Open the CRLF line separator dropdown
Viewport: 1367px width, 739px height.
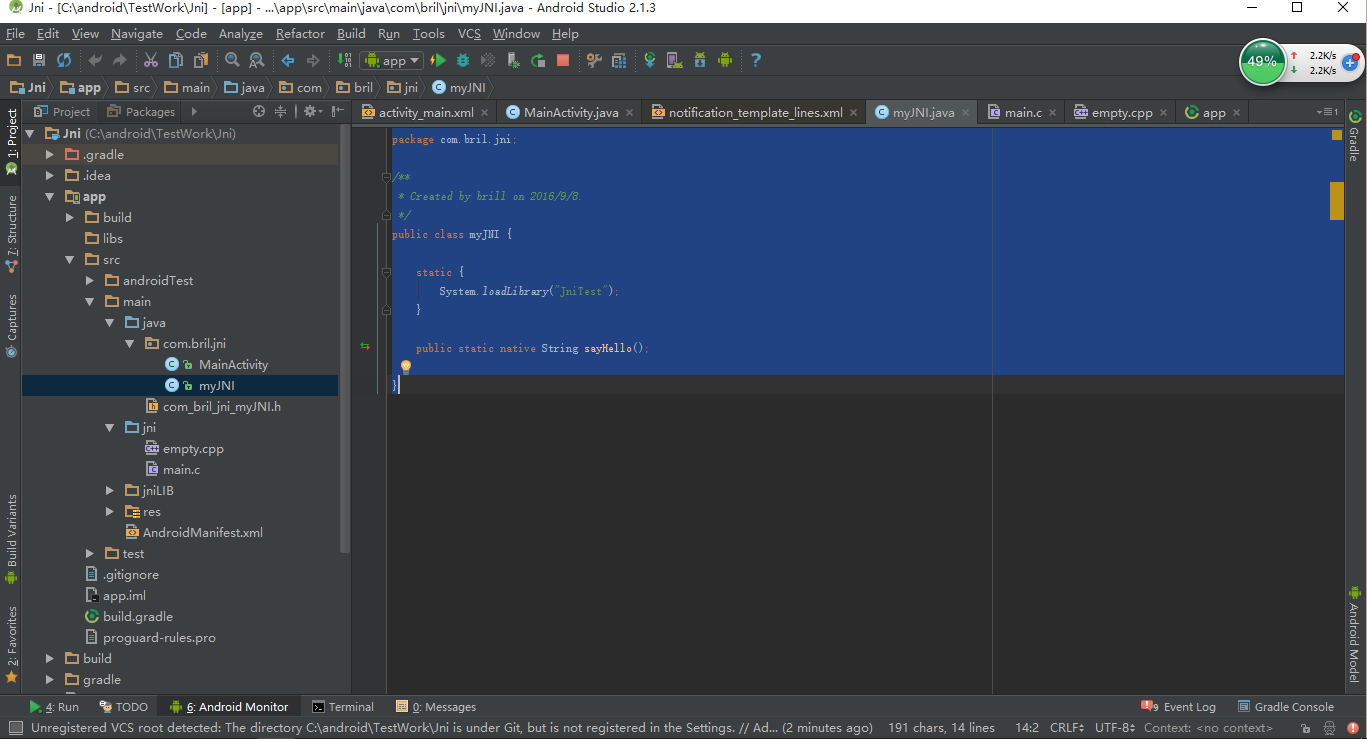pos(1066,728)
